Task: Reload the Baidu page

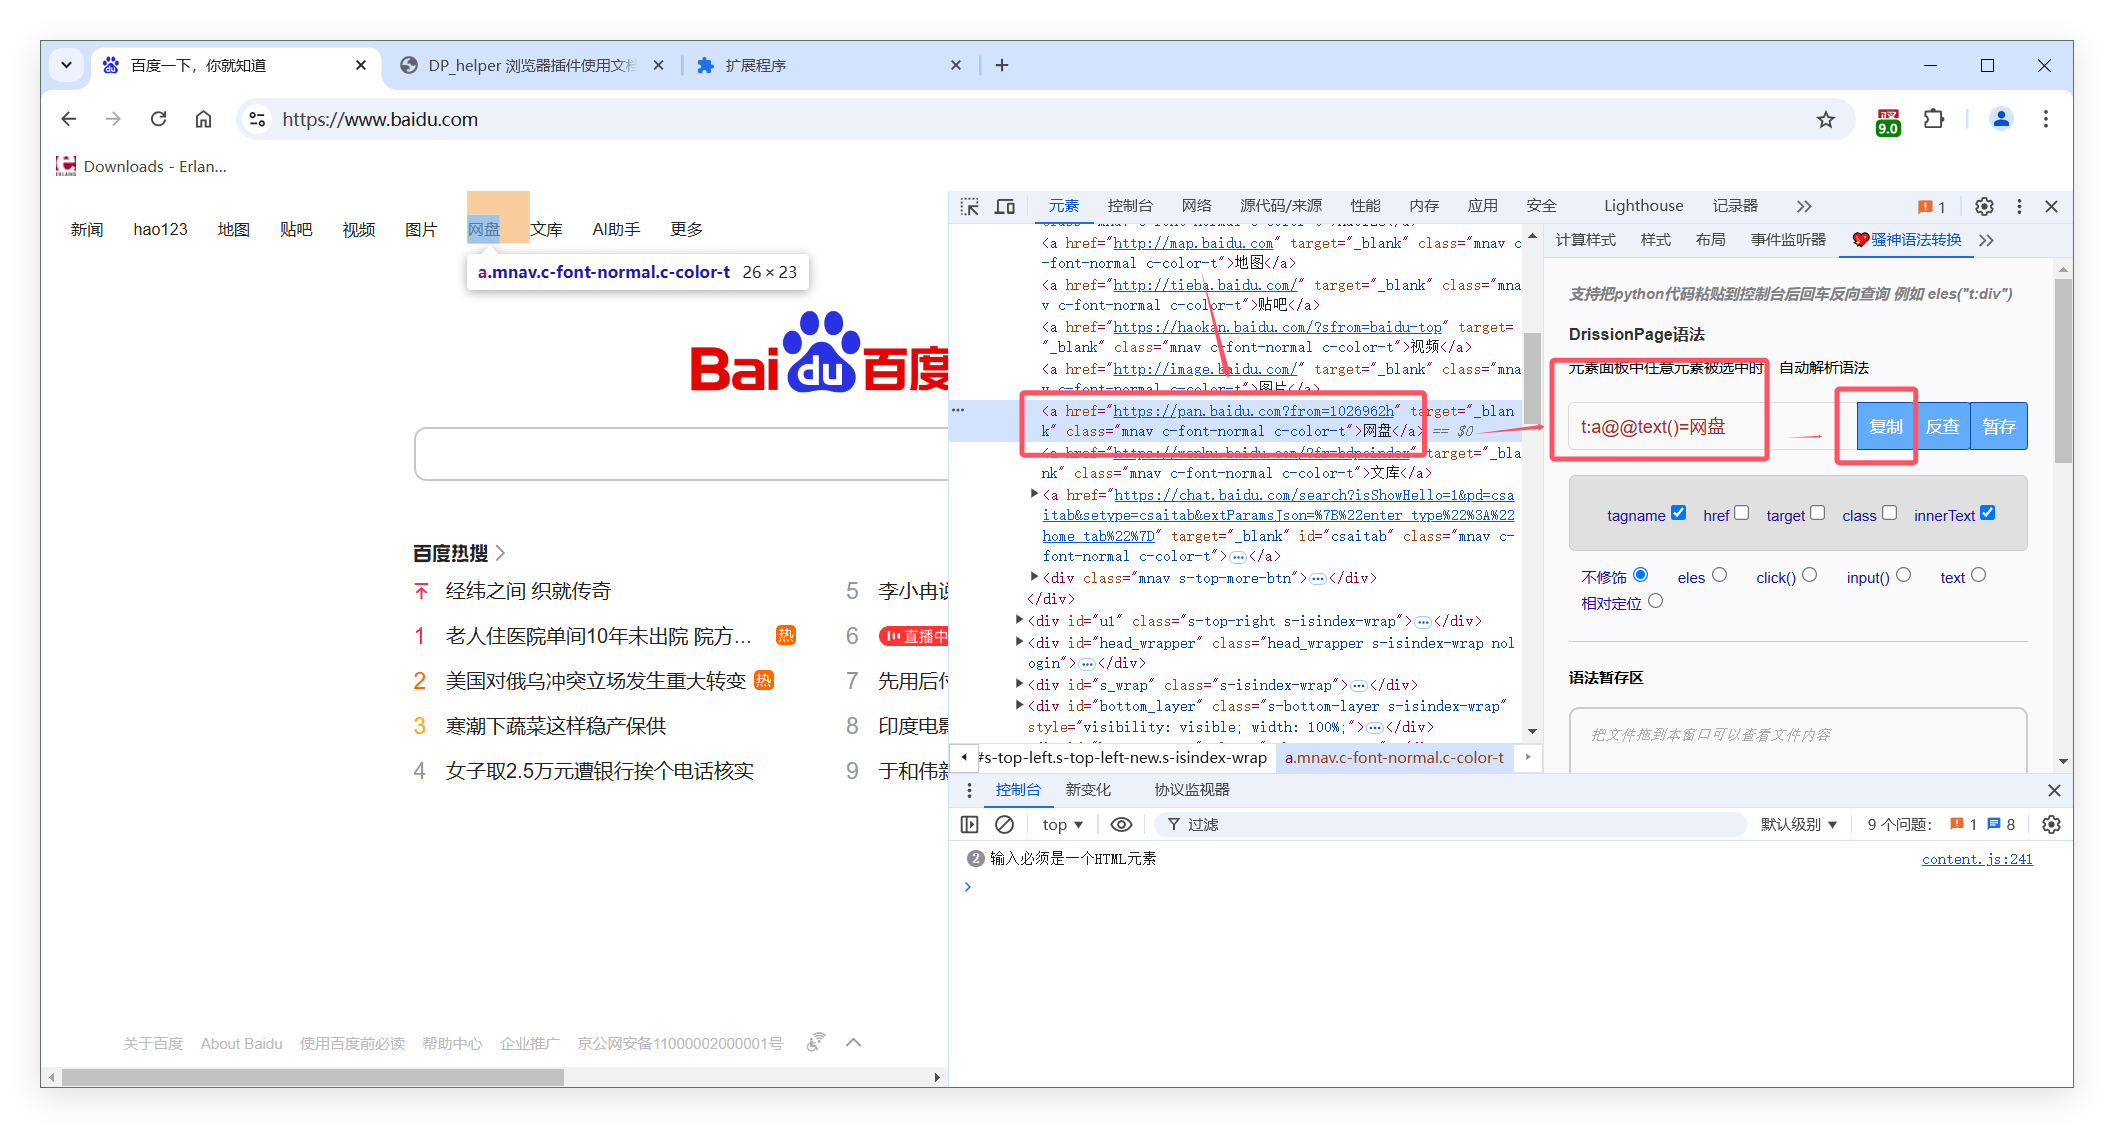Action: (x=158, y=119)
